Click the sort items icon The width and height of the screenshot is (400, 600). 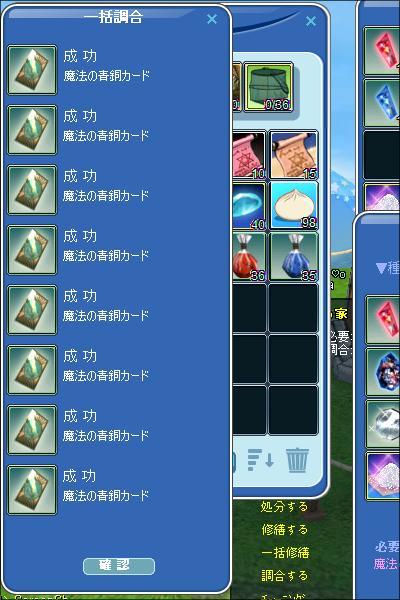coord(261,460)
